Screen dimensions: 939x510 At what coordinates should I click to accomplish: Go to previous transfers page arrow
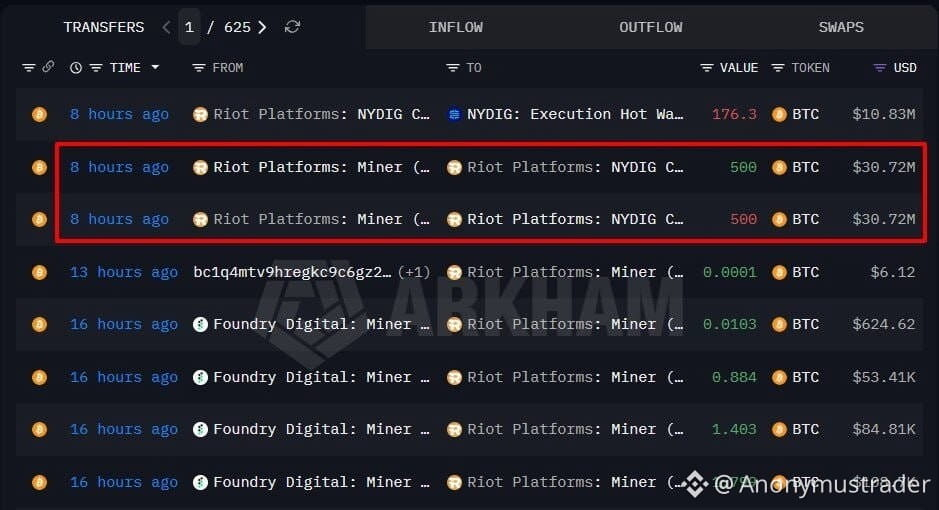coord(166,27)
